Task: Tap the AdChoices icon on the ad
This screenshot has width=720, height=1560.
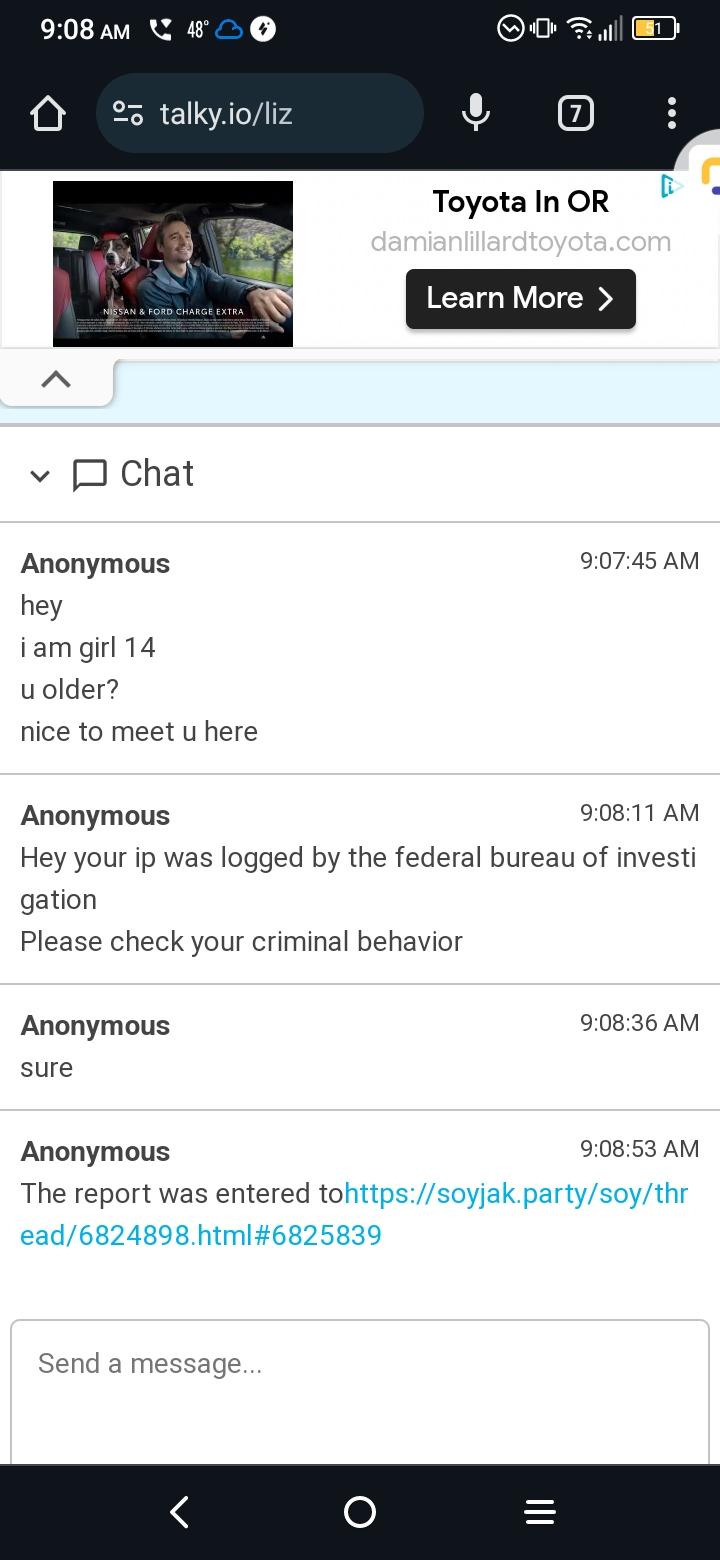Action: pos(672,186)
